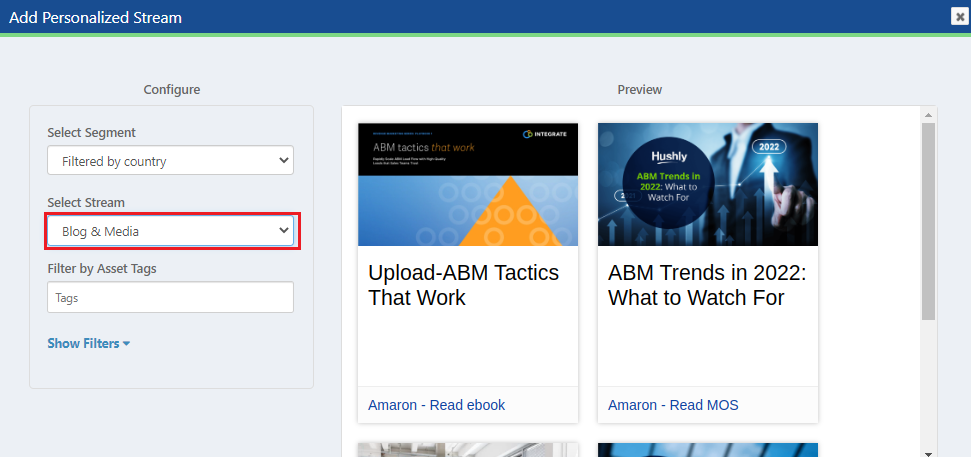Expand Show Filters
This screenshot has height=457, width=971.
pyautogui.click(x=89, y=343)
